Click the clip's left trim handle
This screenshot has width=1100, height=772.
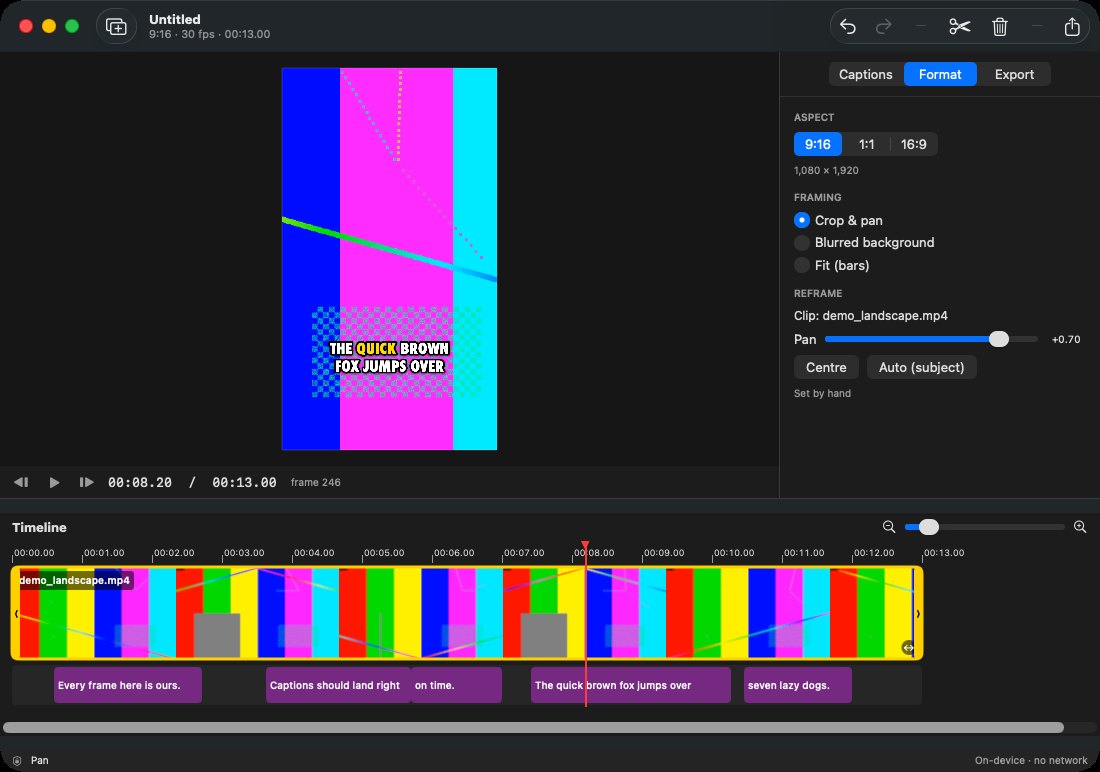16,613
